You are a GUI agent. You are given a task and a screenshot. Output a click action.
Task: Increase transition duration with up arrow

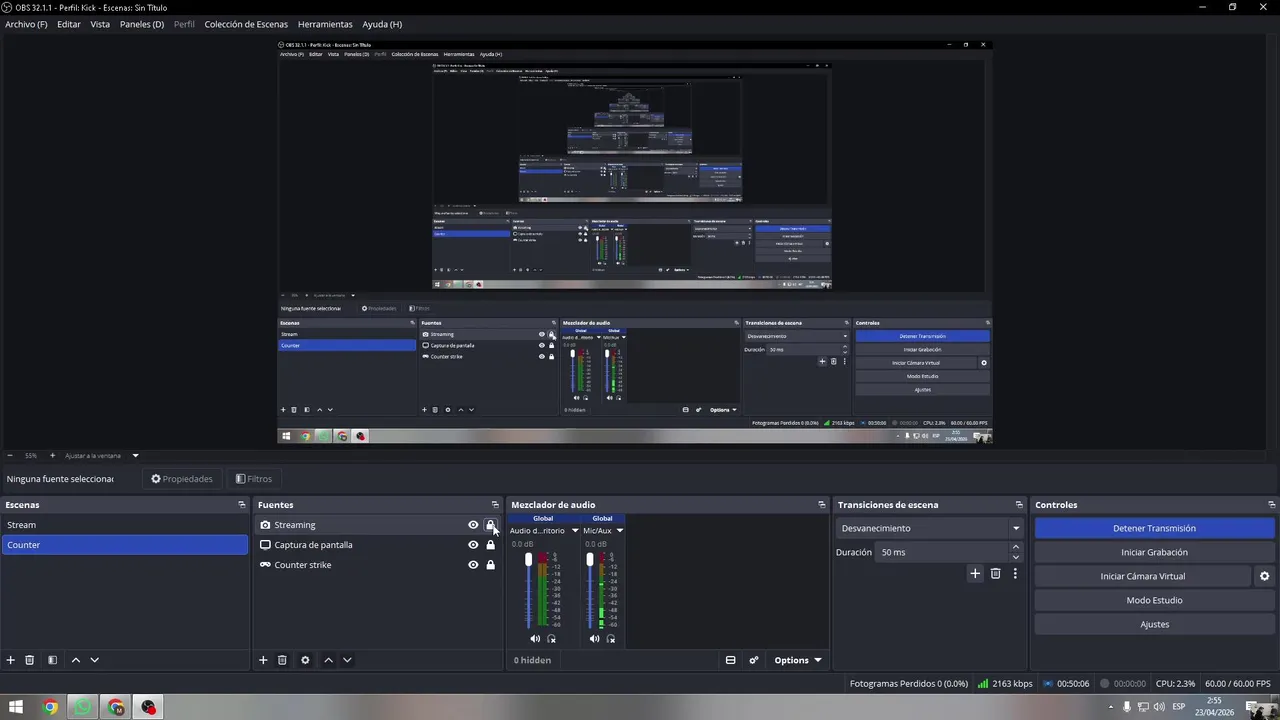(1016, 547)
